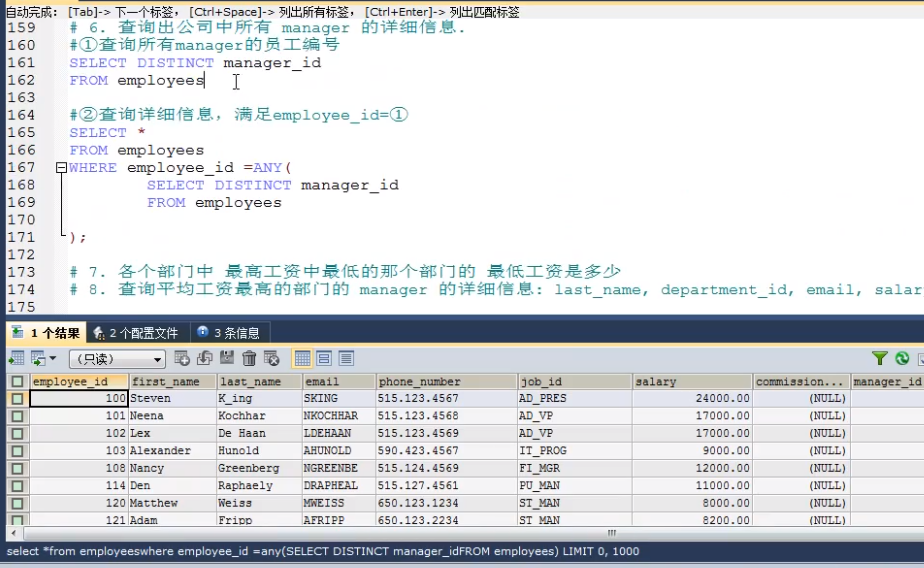Open the read-only (只读) mode combo box
This screenshot has height=568, width=924.
pos(117,359)
